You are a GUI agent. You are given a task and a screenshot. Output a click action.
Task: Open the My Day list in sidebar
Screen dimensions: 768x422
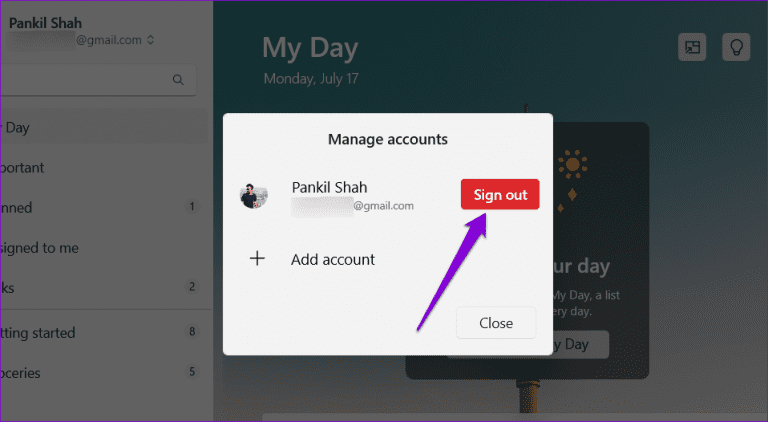coord(103,127)
